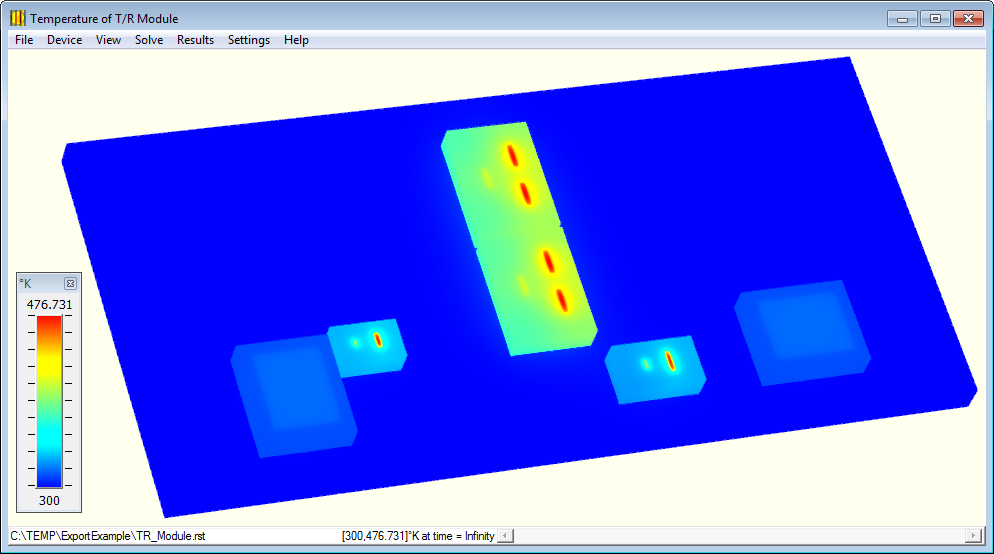Click the top red hotspot on central chip
The image size is (994, 554).
512,155
